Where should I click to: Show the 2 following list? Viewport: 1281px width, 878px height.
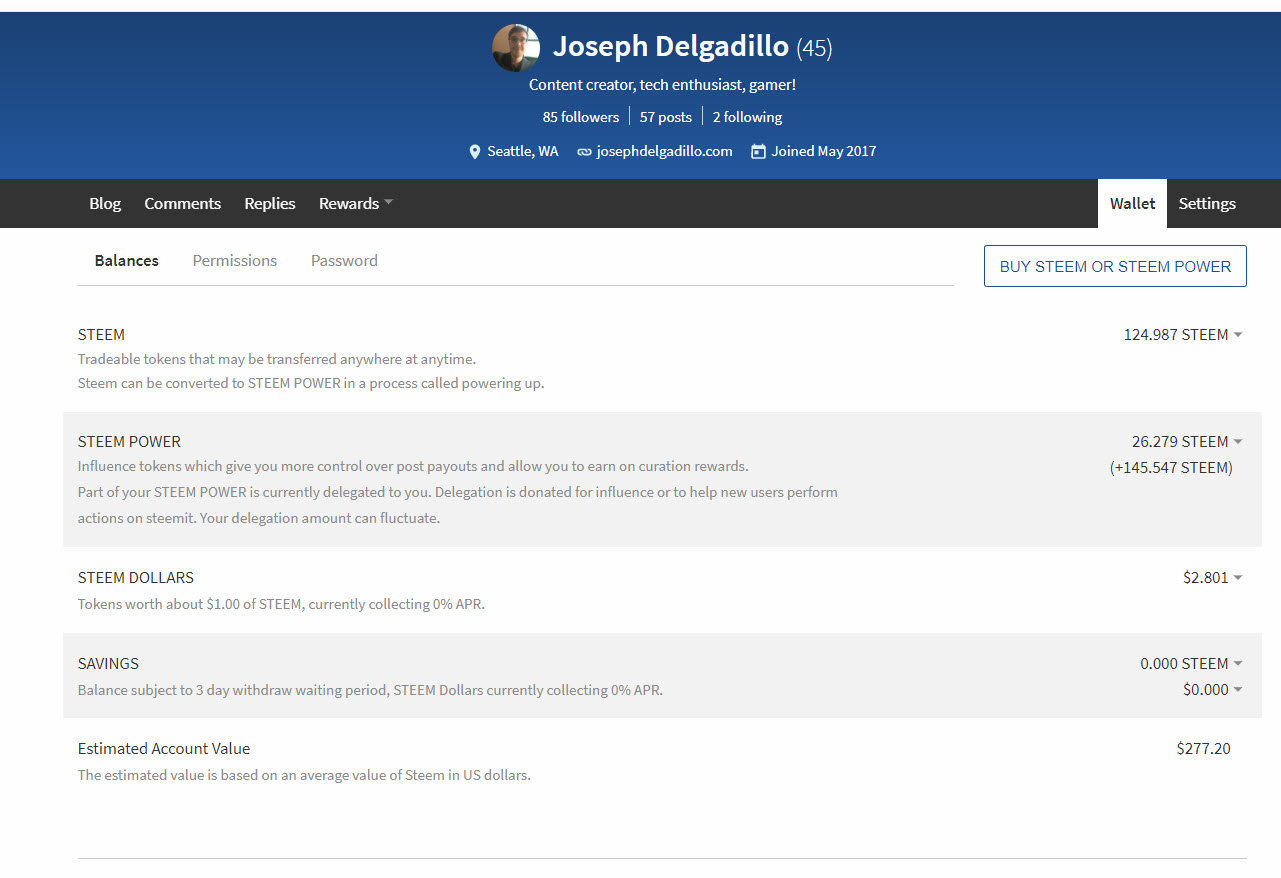pos(747,117)
